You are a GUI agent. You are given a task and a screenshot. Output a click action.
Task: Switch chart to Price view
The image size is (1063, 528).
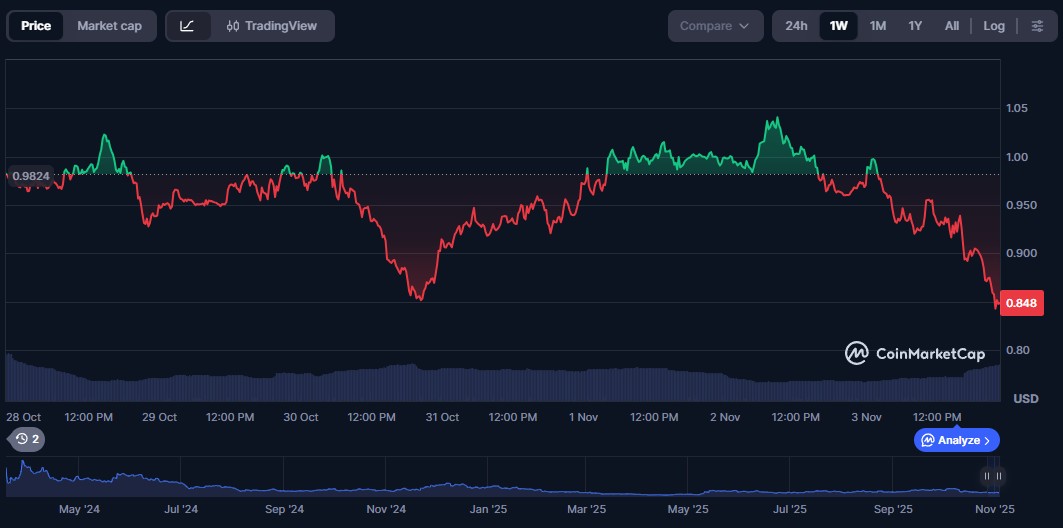(36, 26)
